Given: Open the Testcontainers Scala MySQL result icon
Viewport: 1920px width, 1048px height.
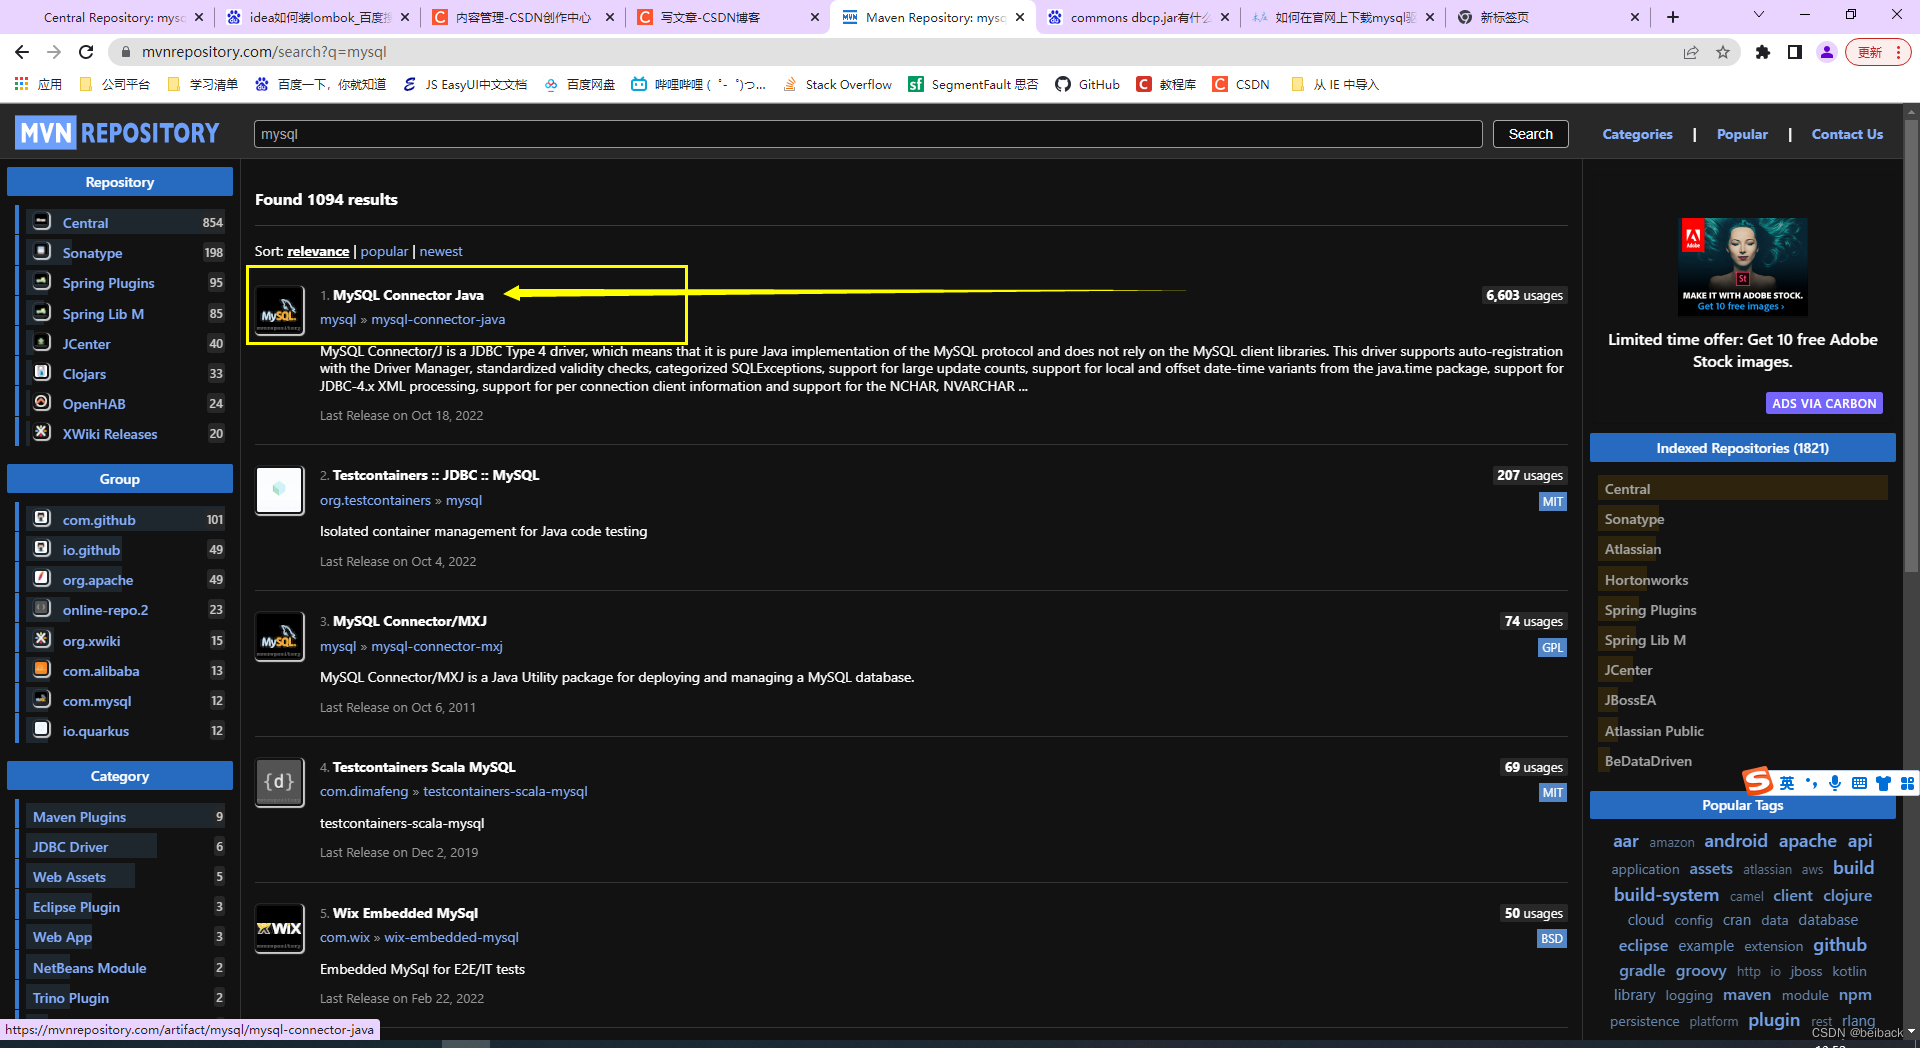Looking at the screenshot, I should point(280,782).
